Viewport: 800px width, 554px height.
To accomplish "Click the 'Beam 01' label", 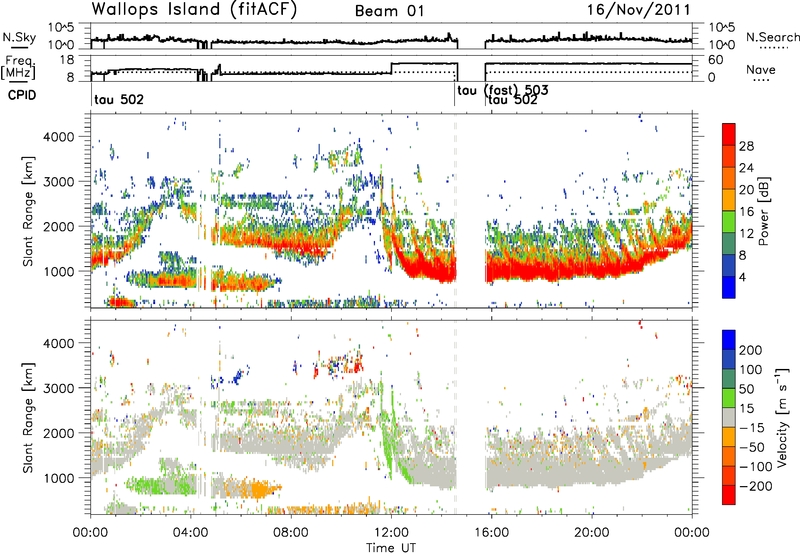I will [389, 11].
